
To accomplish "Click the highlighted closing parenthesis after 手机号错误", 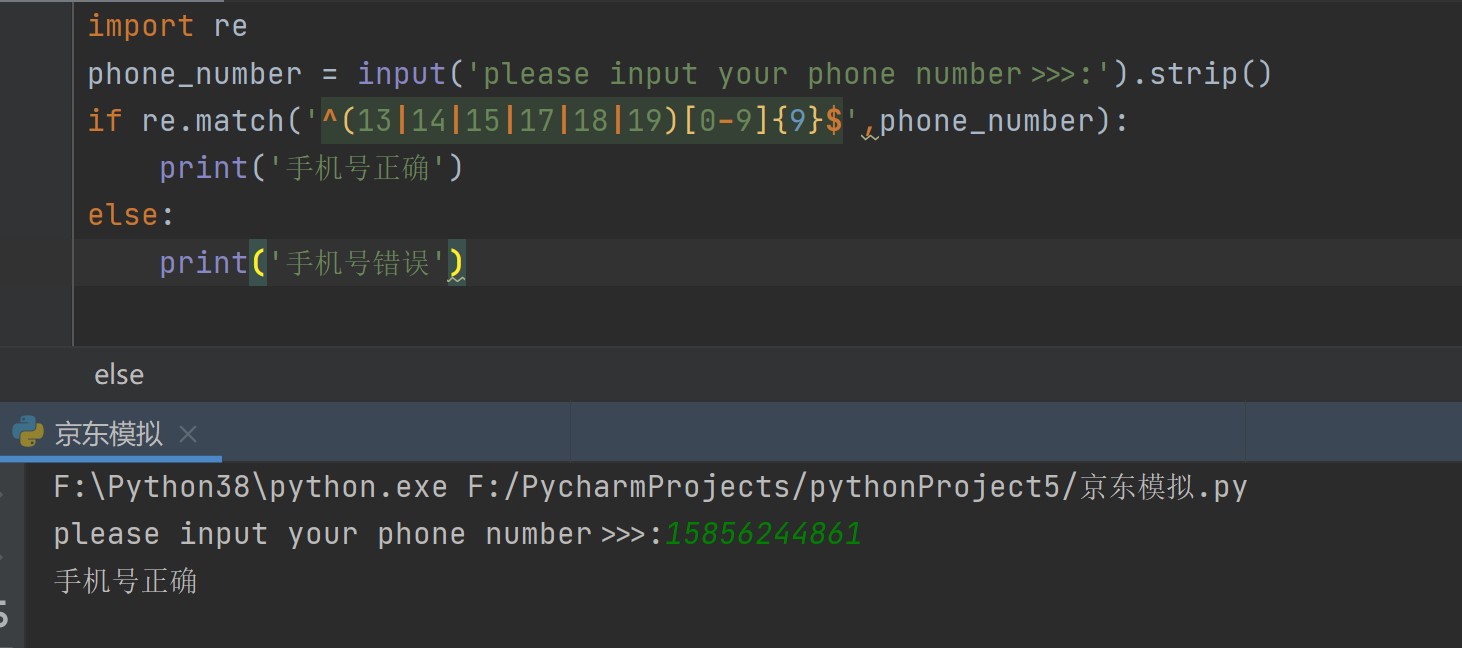I will coord(456,263).
